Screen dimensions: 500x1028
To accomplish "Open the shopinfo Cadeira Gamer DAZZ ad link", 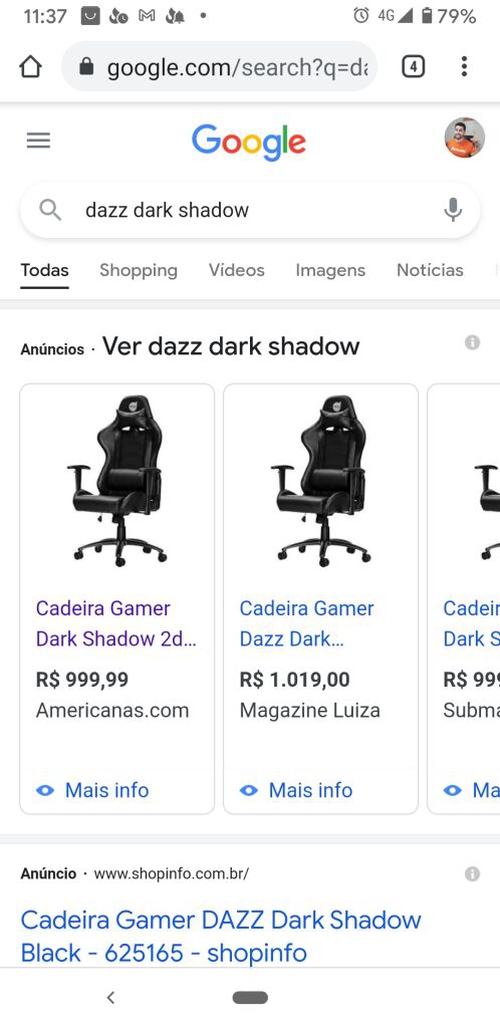I will point(221,936).
